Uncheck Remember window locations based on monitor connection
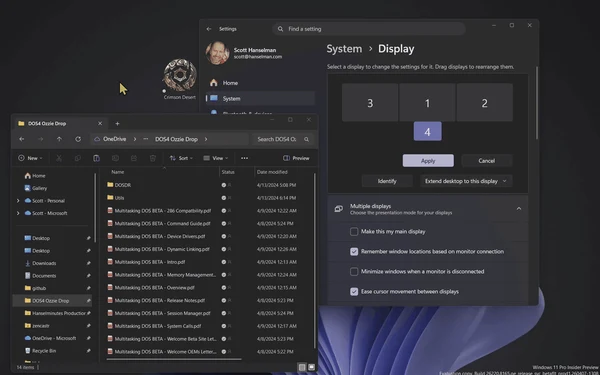 354,251
